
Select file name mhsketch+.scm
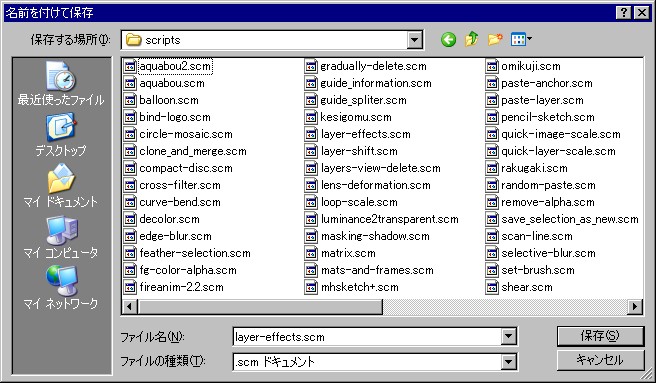pos(359,287)
